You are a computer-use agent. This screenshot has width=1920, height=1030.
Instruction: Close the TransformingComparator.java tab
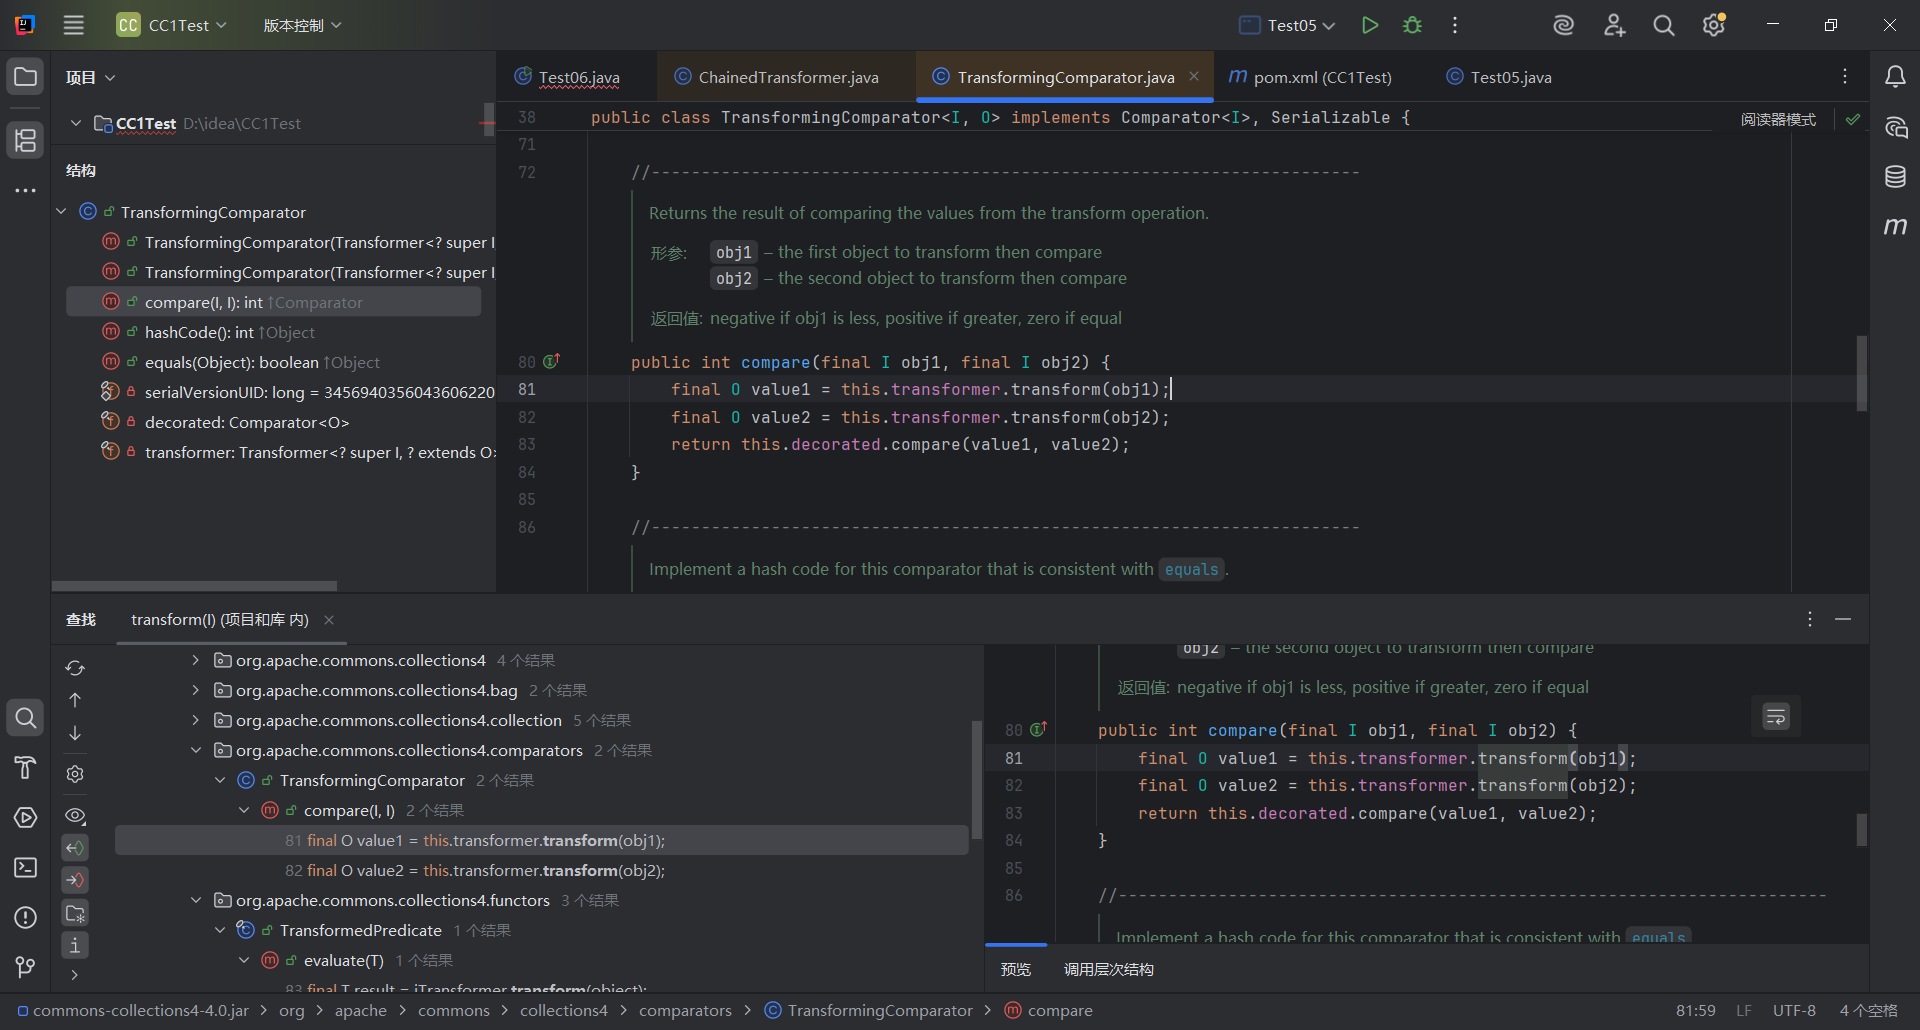click(1194, 76)
